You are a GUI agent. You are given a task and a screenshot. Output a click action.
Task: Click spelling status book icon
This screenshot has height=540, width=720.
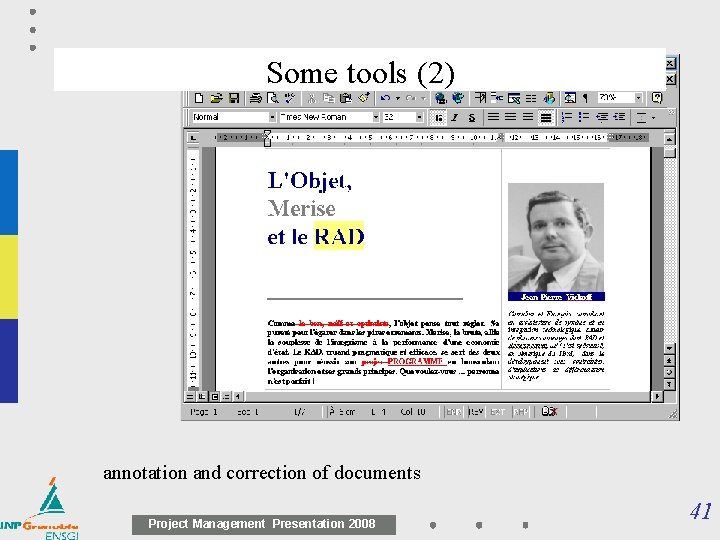pyautogui.click(x=549, y=411)
